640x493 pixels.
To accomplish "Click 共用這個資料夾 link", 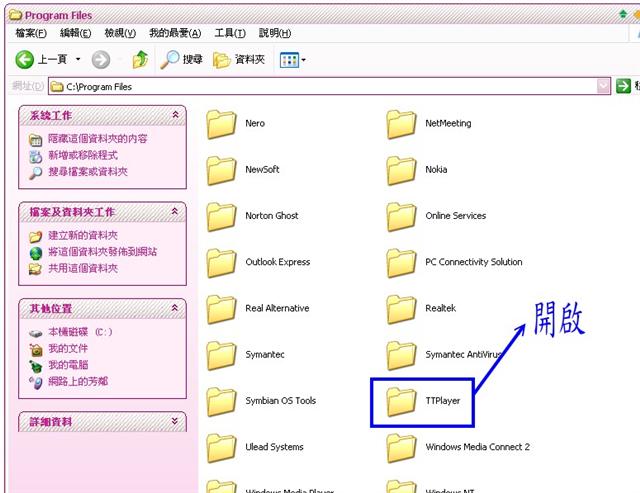I will (83, 268).
